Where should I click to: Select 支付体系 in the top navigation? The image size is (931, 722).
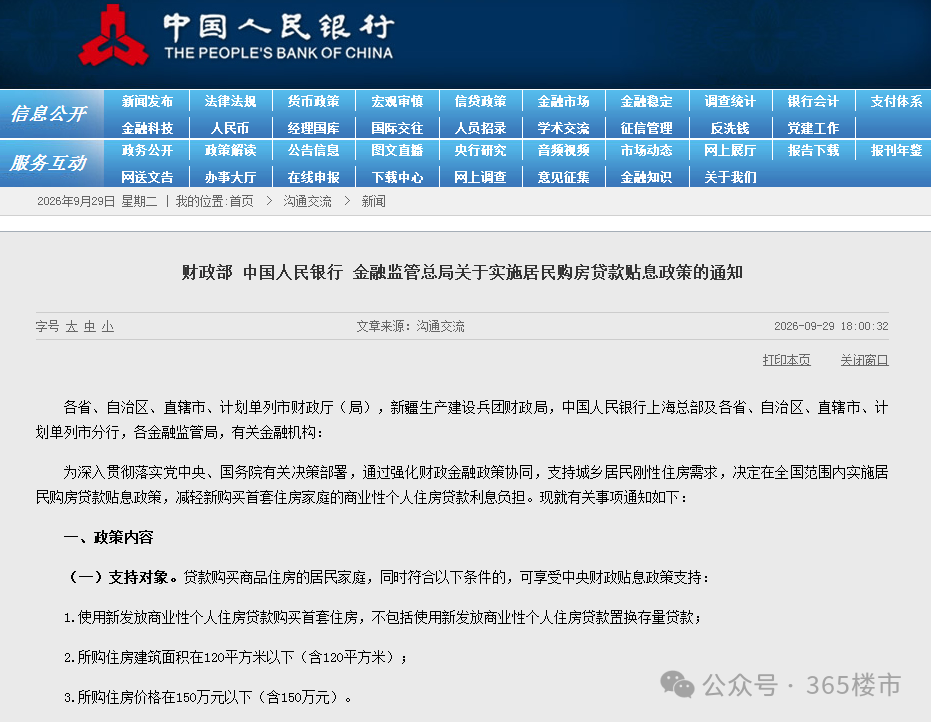tap(897, 102)
